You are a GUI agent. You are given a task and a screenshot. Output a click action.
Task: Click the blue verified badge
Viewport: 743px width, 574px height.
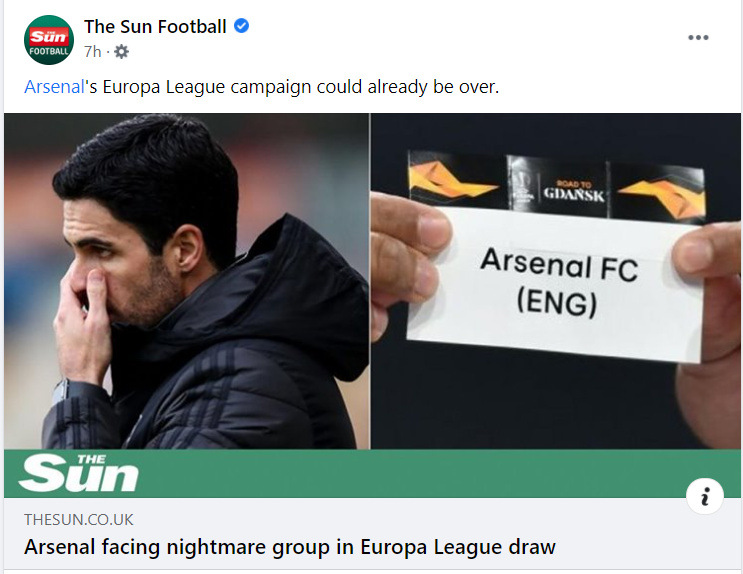(x=242, y=26)
